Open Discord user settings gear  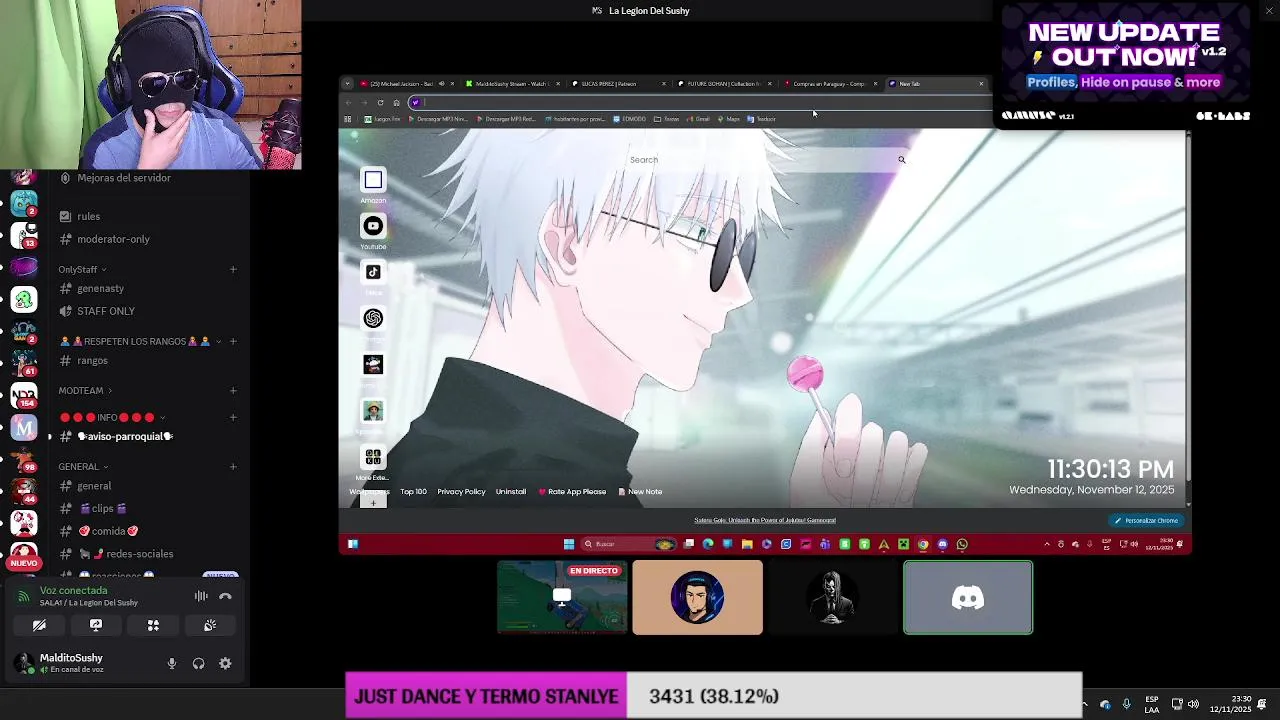click(225, 663)
